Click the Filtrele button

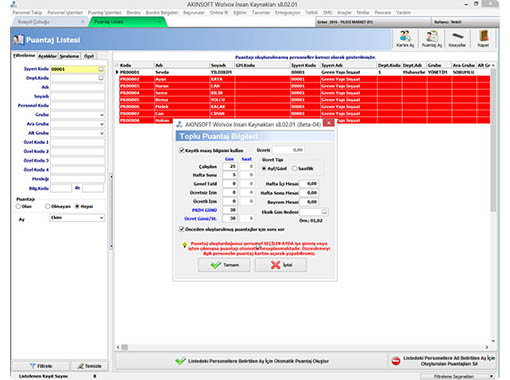coord(41,366)
